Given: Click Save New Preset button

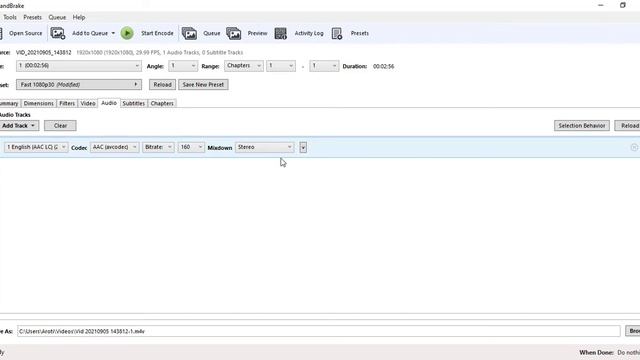Looking at the screenshot, I should pyautogui.click(x=203, y=84).
